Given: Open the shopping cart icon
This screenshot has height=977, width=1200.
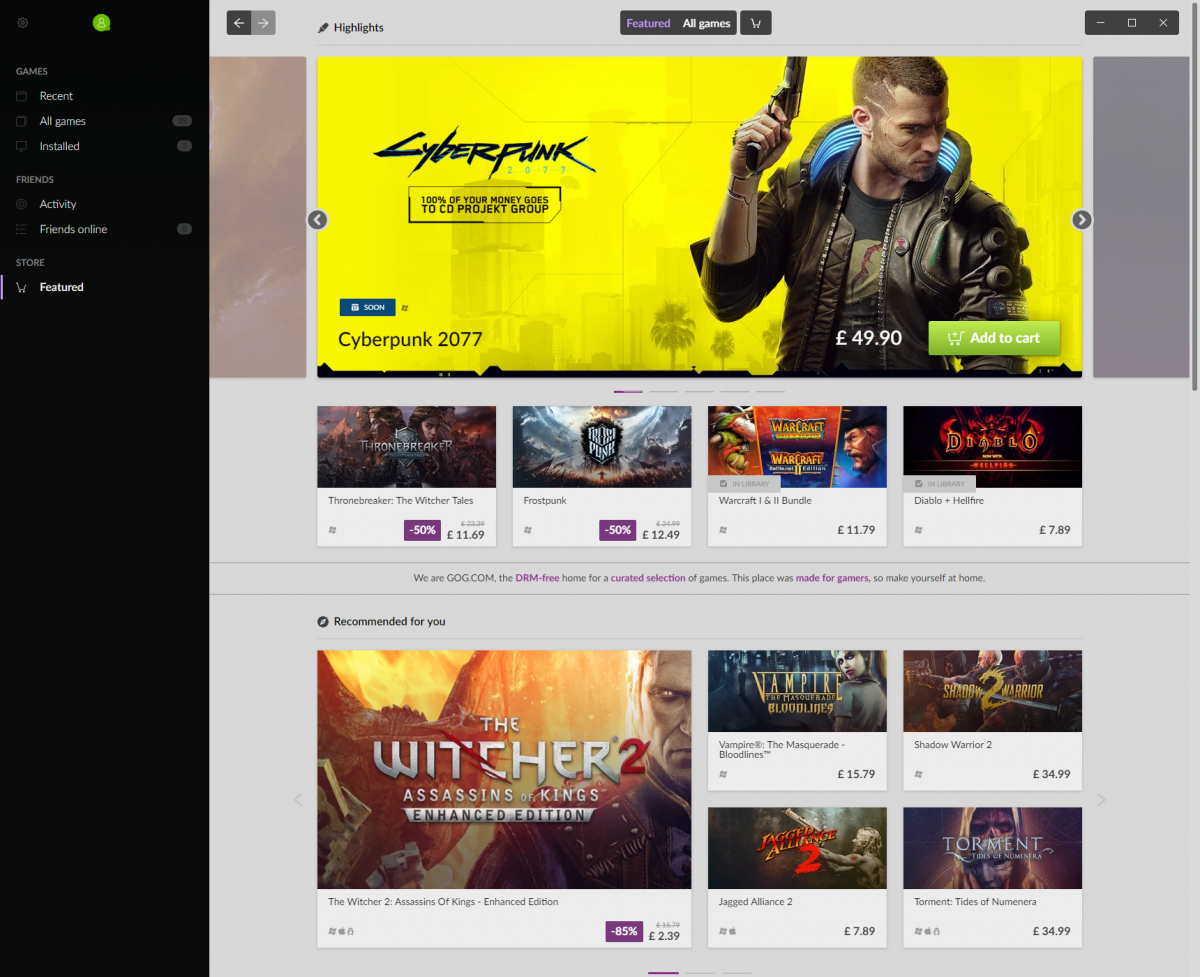Looking at the screenshot, I should [x=755, y=23].
